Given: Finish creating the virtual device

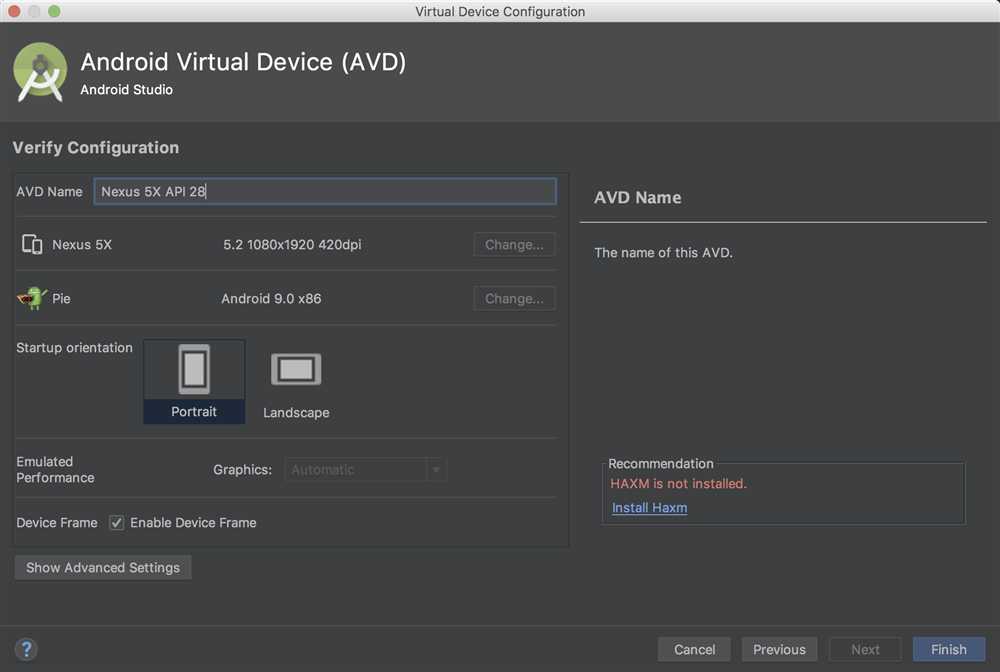Looking at the screenshot, I should pos(948,649).
